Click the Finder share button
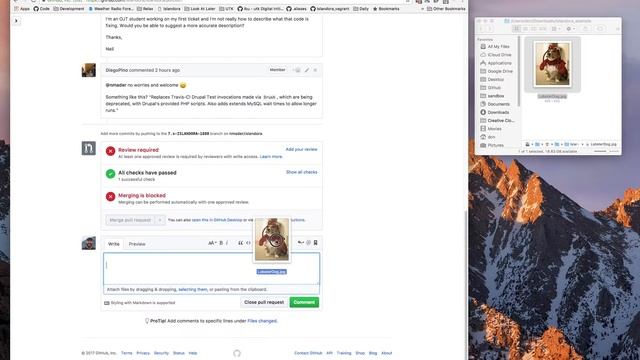Screen dimensions: 640x360 click(x=585, y=29)
